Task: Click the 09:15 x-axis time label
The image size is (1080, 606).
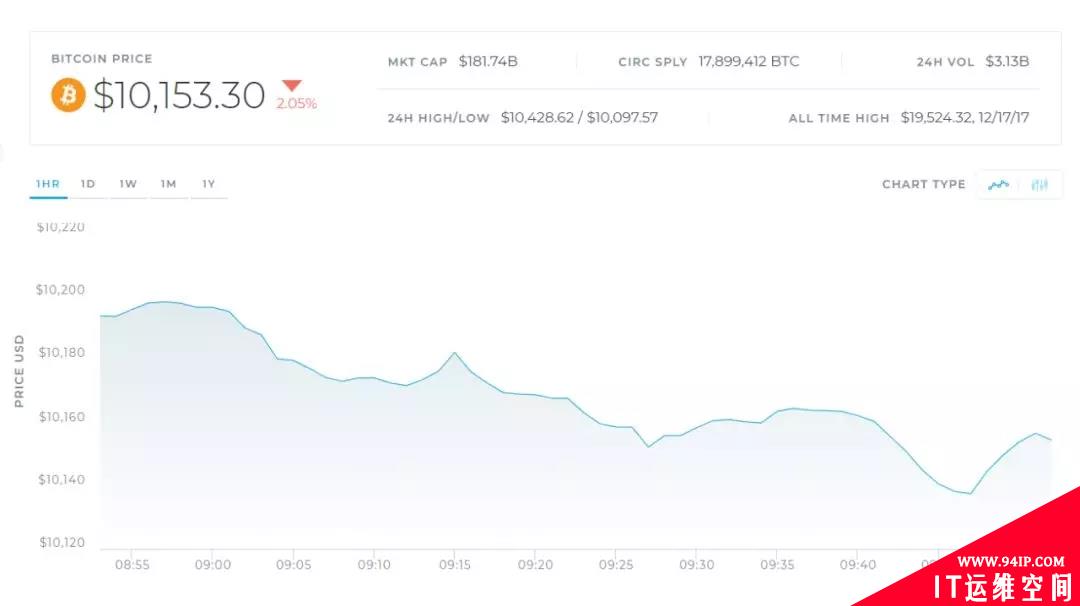Action: point(455,565)
